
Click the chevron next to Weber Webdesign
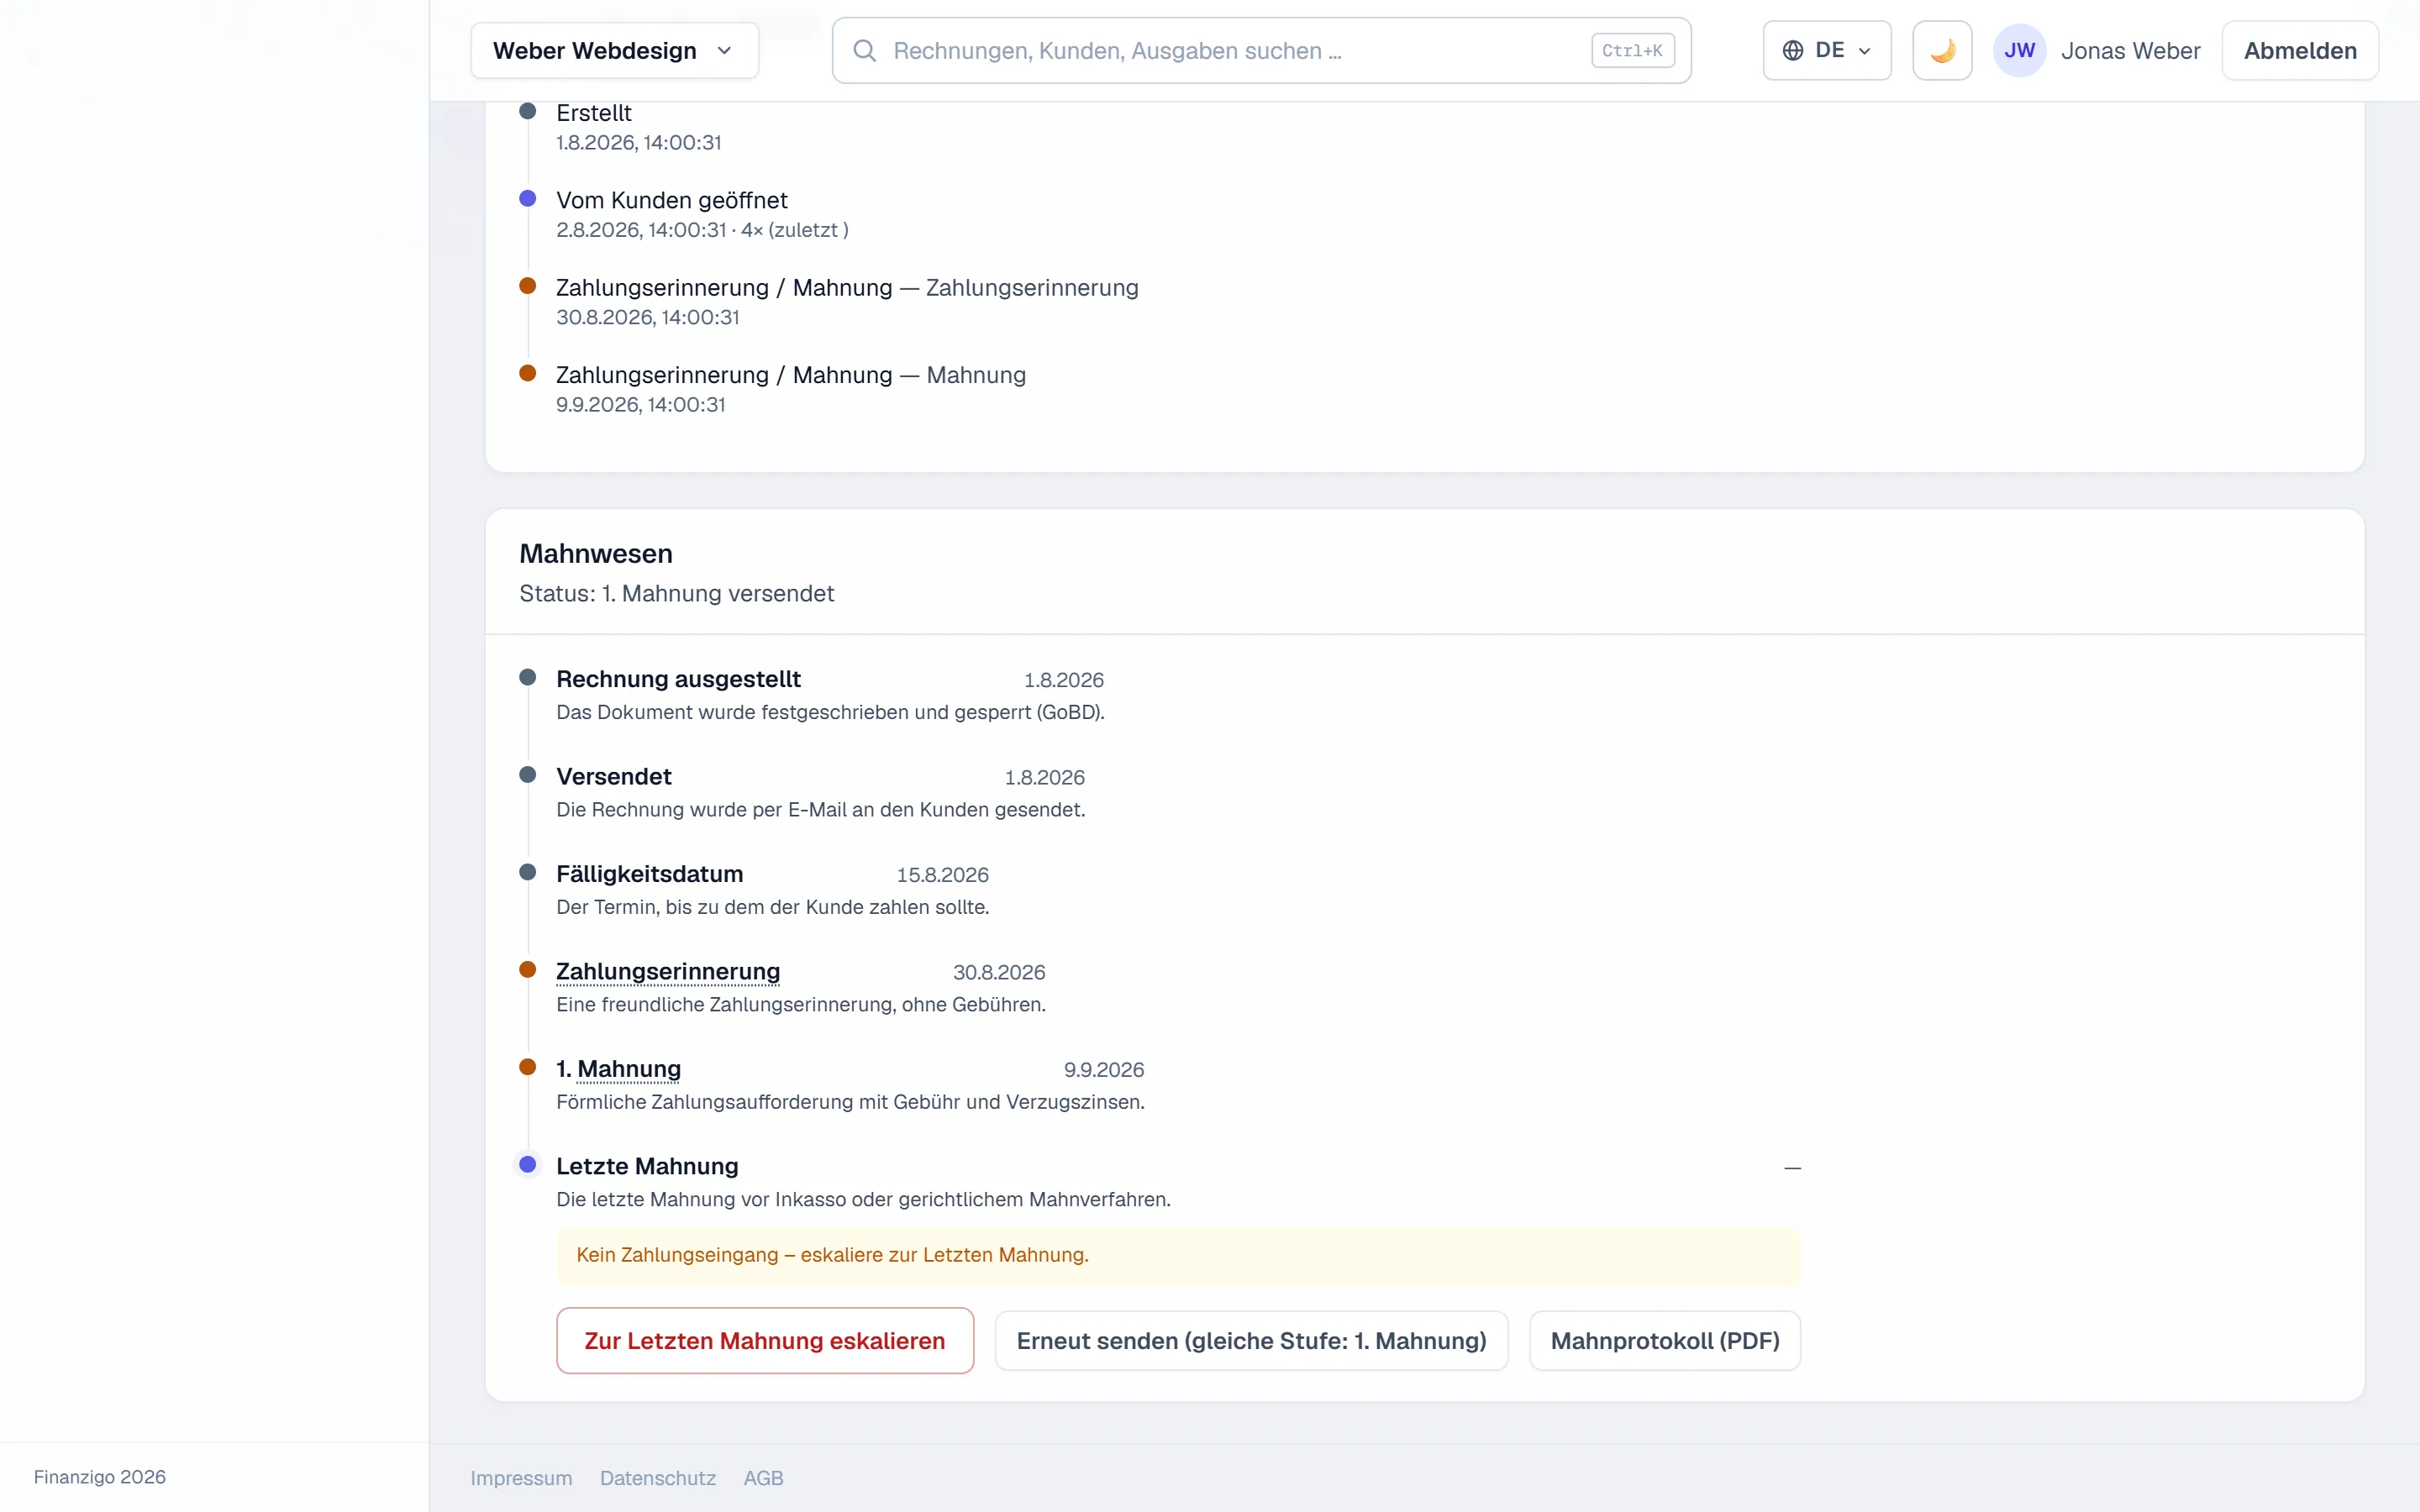pos(724,51)
